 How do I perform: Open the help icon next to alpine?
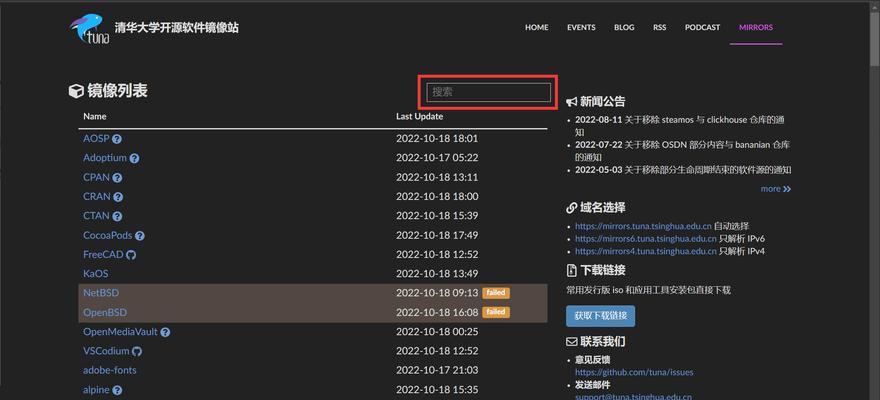(117, 390)
